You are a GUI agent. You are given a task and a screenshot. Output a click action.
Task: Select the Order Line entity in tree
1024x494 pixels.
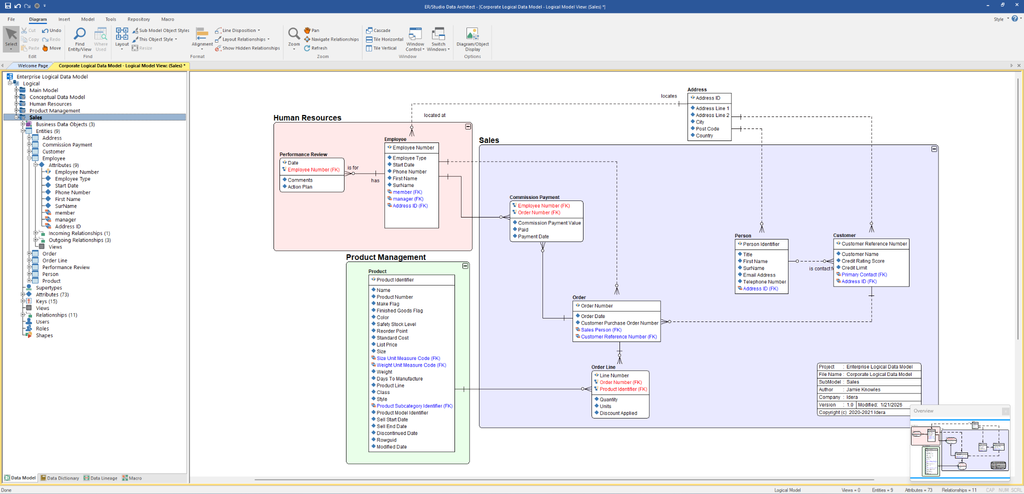55,261
